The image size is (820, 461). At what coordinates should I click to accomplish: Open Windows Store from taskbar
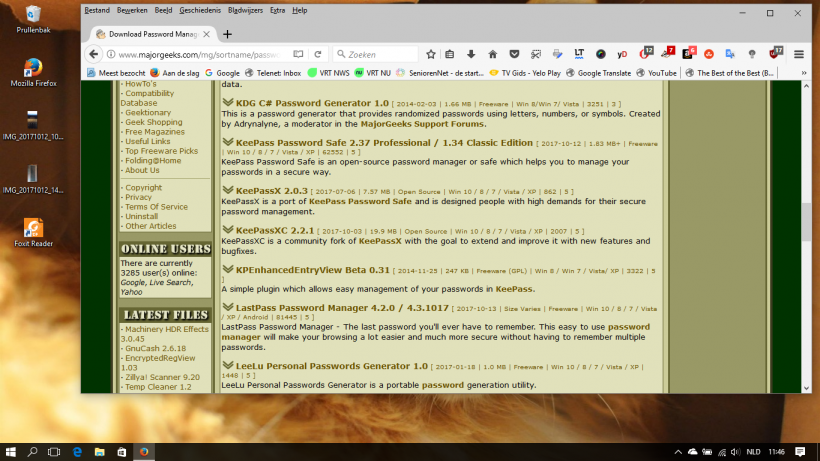121,452
